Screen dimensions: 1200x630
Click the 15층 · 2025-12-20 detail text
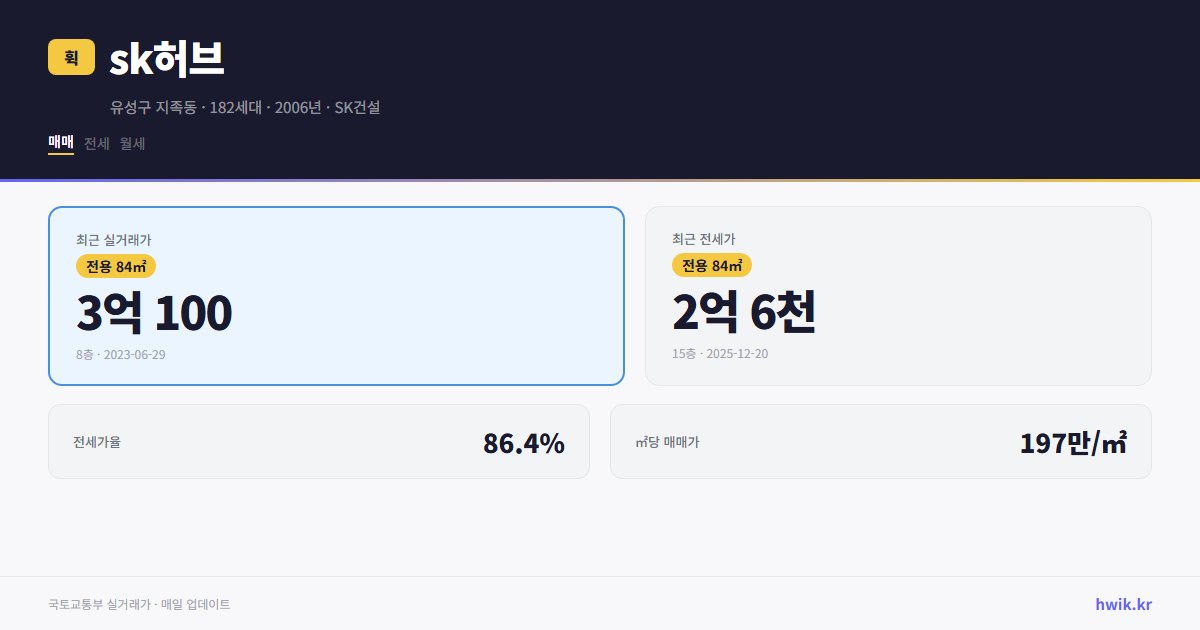click(719, 354)
